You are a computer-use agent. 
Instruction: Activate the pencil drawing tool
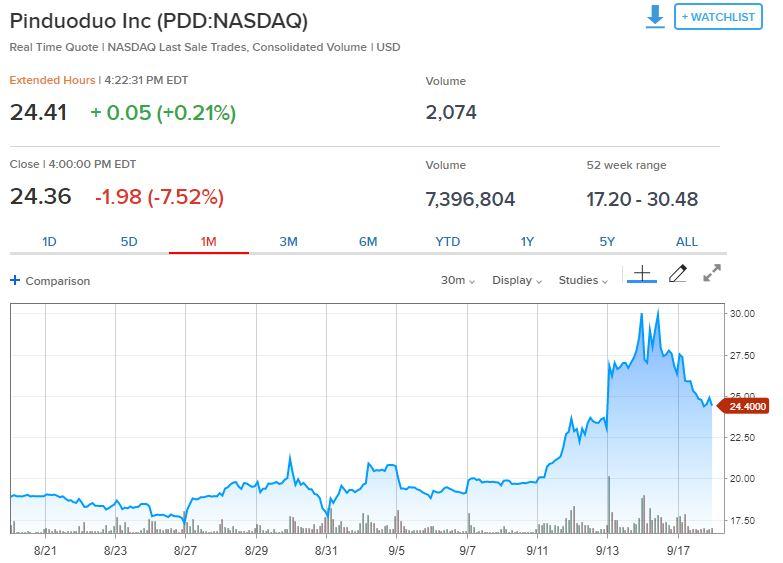(678, 273)
